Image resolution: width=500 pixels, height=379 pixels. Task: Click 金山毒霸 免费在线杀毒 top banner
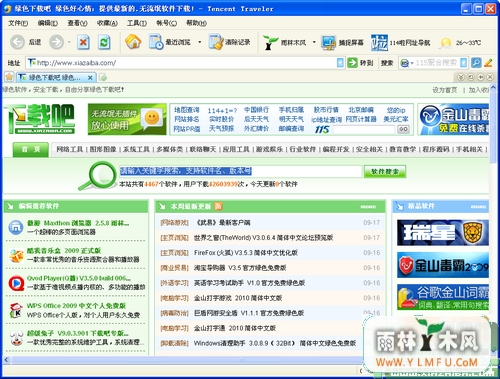[x=453, y=119]
